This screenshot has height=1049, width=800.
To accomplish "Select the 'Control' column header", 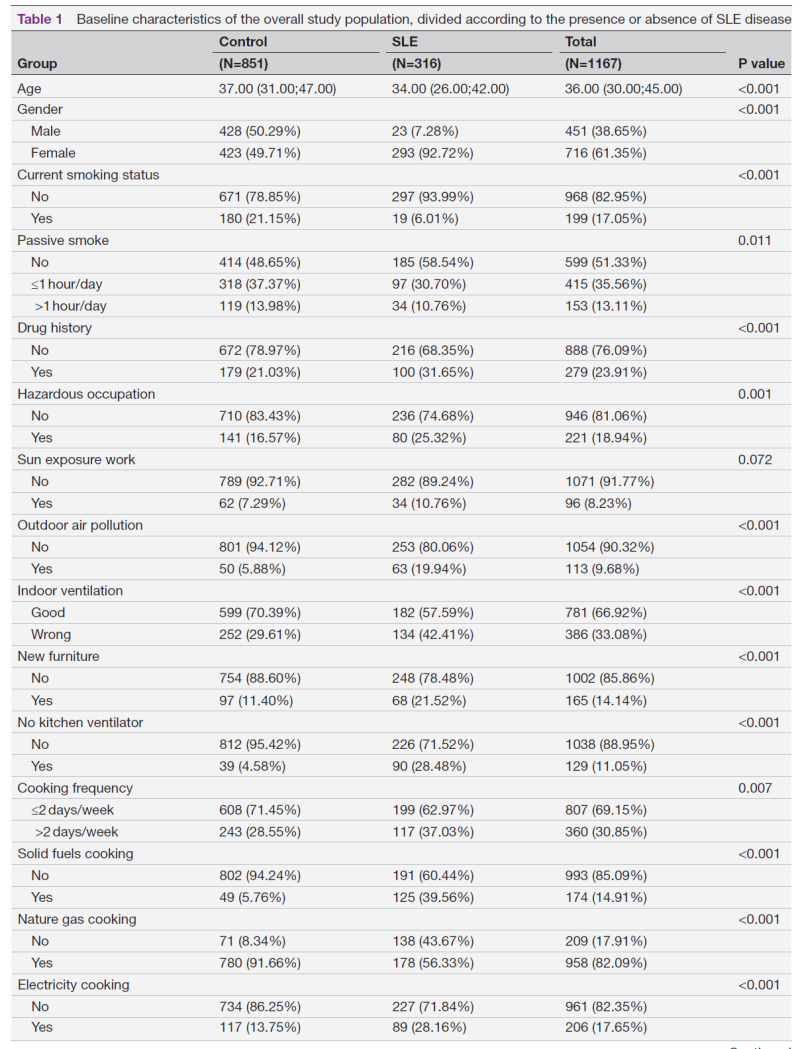I will [243, 42].
